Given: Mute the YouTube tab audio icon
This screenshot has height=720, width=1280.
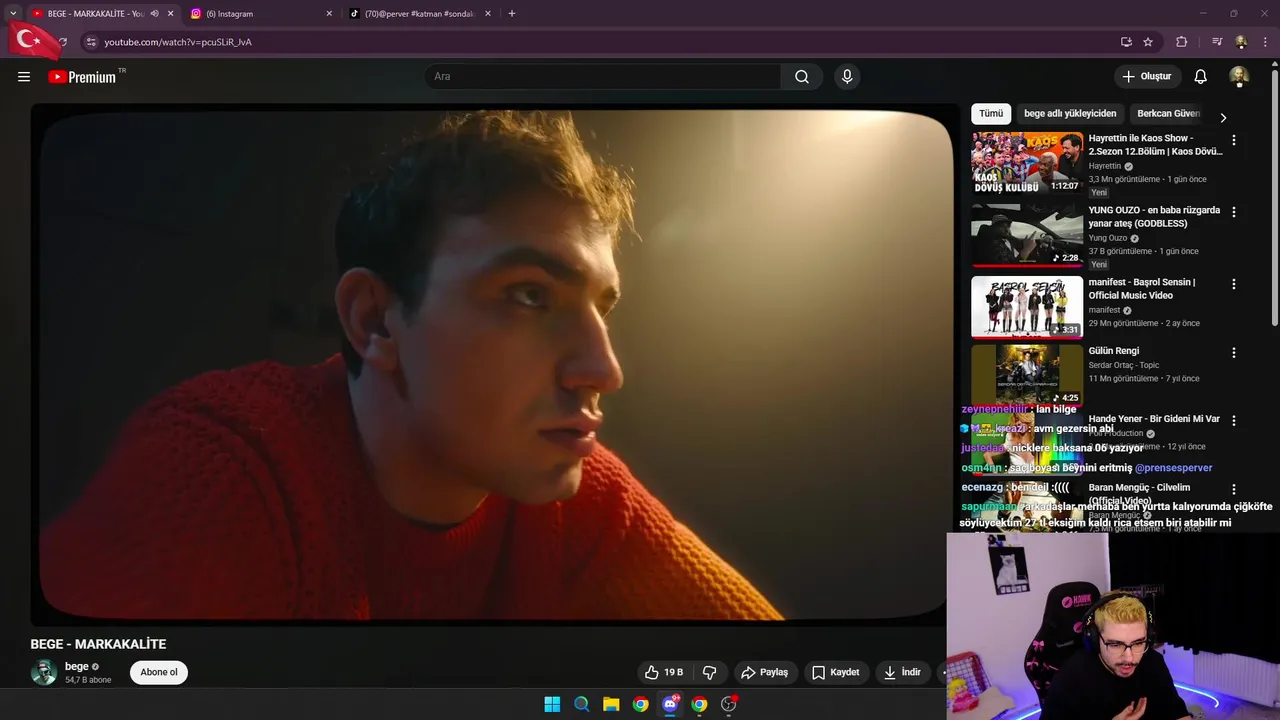Looking at the screenshot, I should pyautogui.click(x=154, y=14).
